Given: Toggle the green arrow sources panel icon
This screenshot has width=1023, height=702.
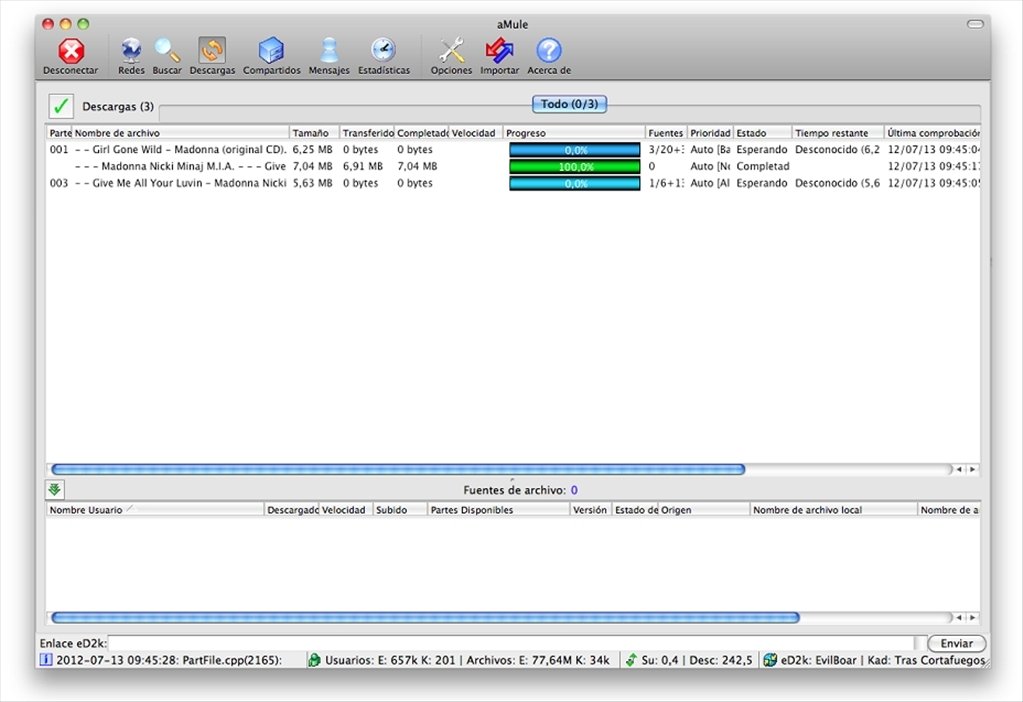Looking at the screenshot, I should pyautogui.click(x=55, y=489).
